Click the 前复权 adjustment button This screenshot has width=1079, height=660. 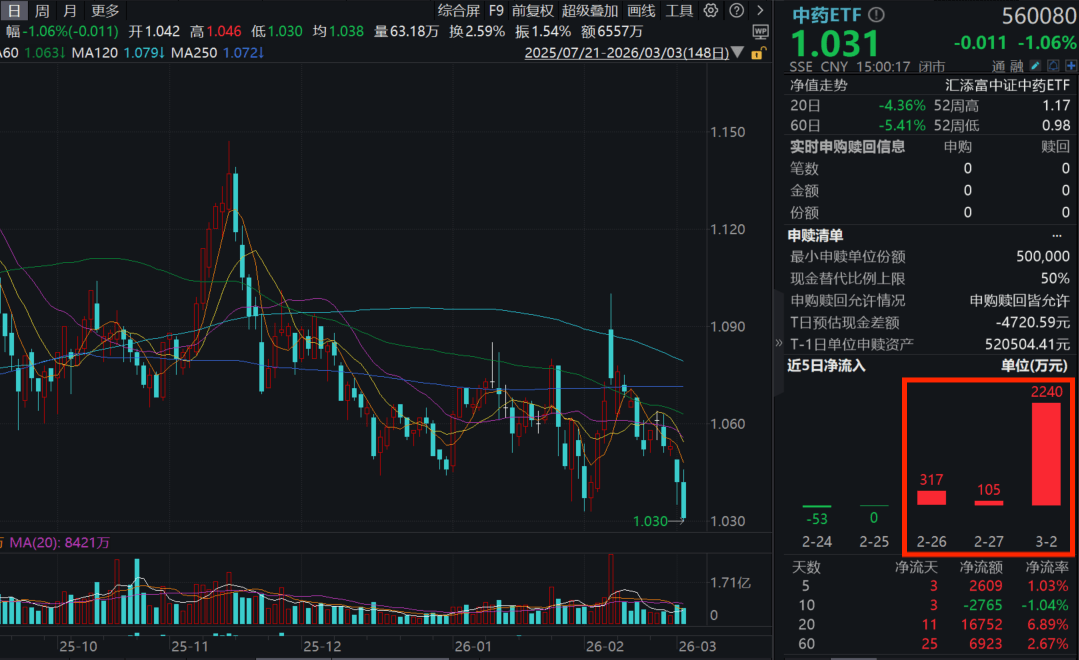(x=532, y=11)
